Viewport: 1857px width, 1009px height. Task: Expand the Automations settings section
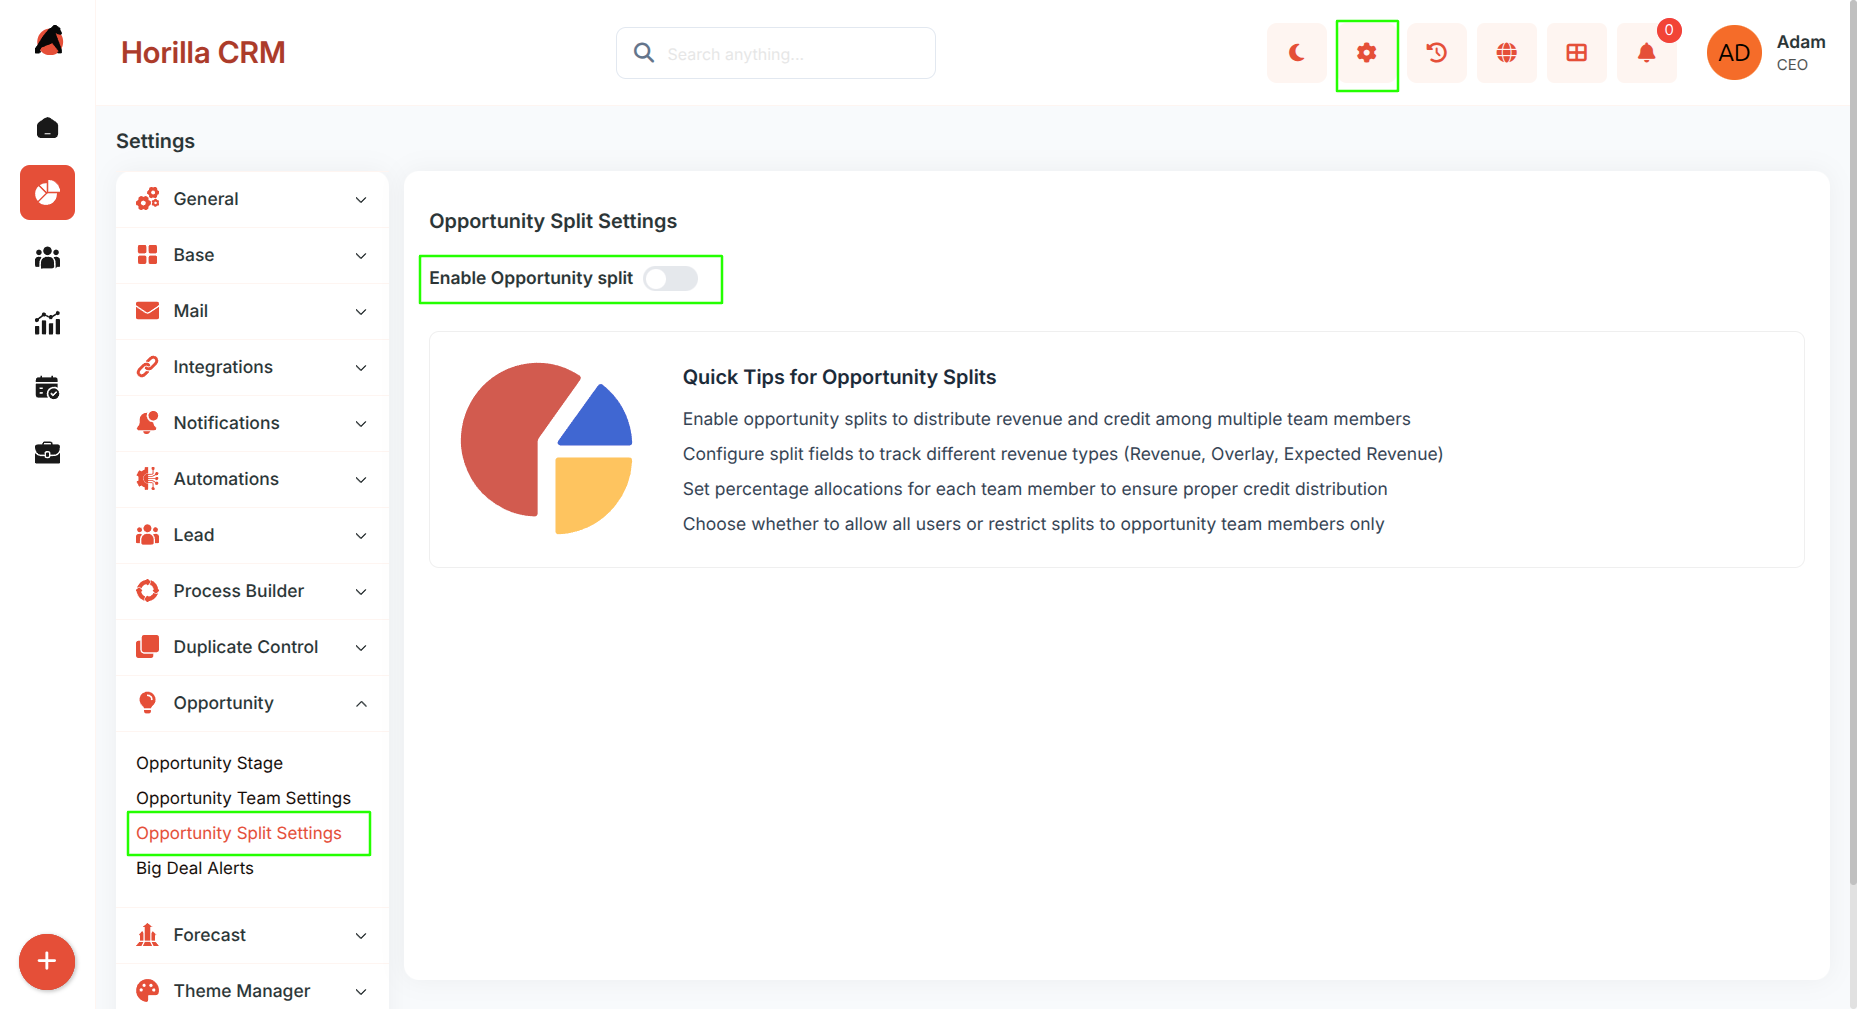[252, 479]
